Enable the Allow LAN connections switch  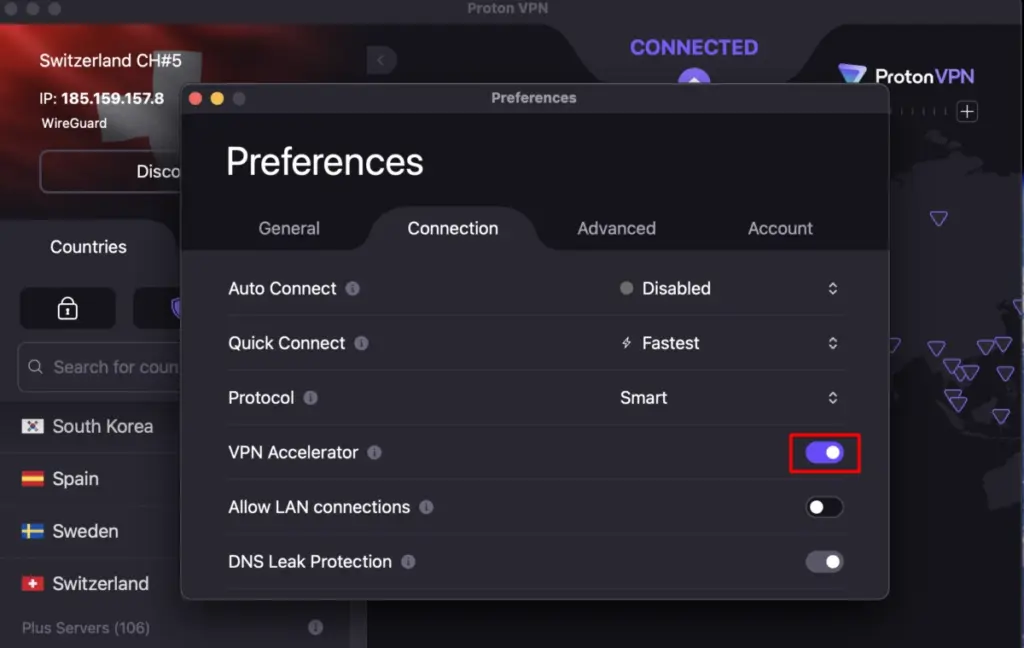(825, 507)
